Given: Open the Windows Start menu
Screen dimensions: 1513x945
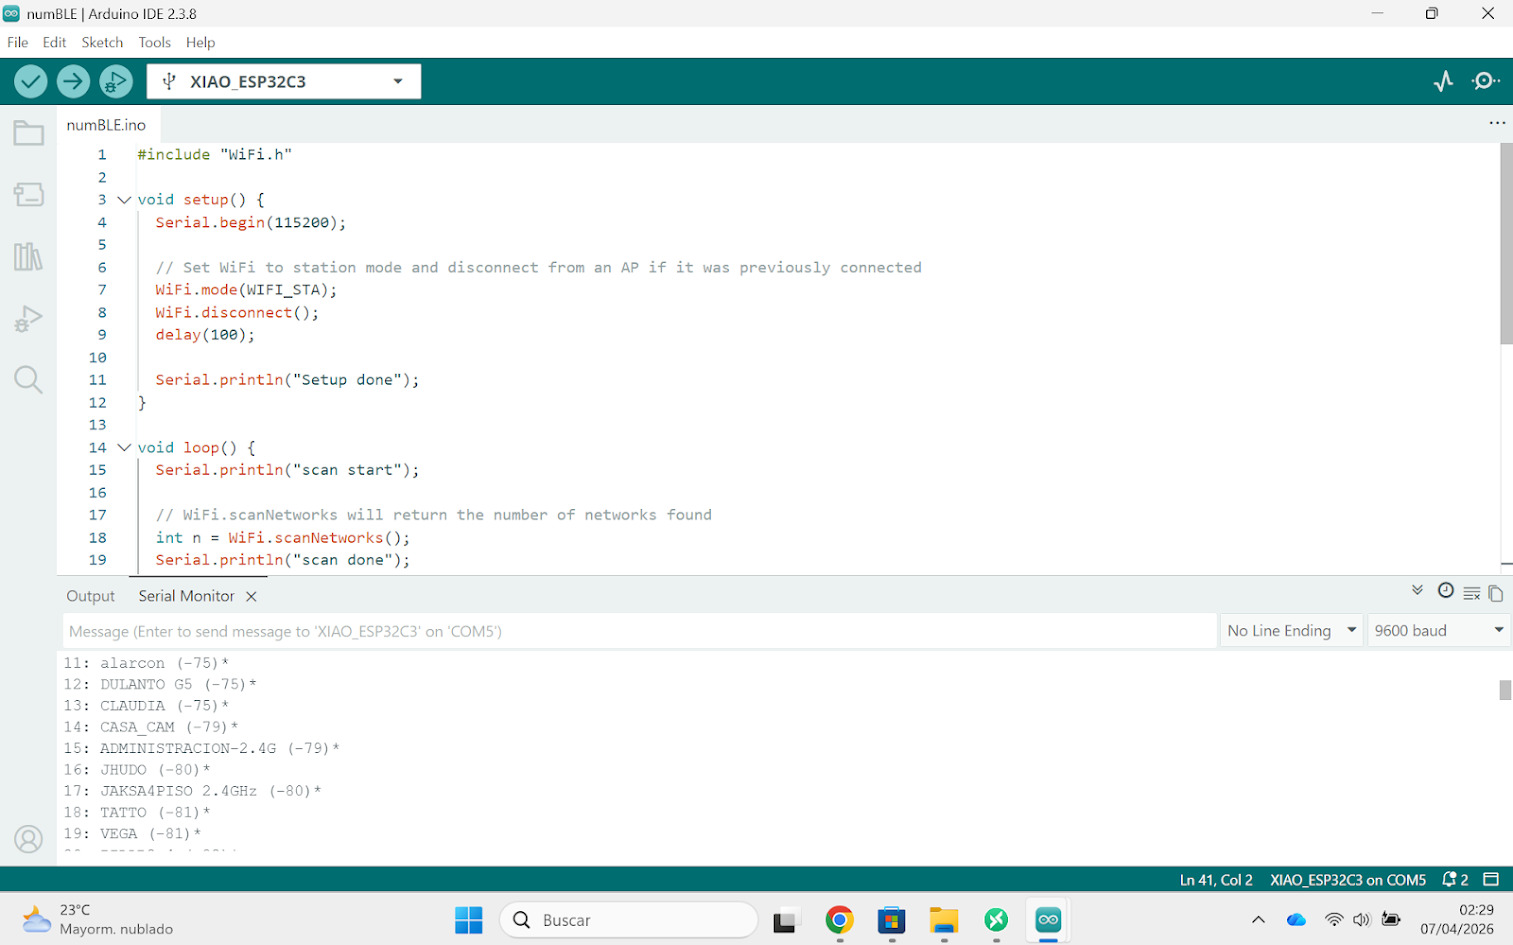Looking at the screenshot, I should coord(468,920).
